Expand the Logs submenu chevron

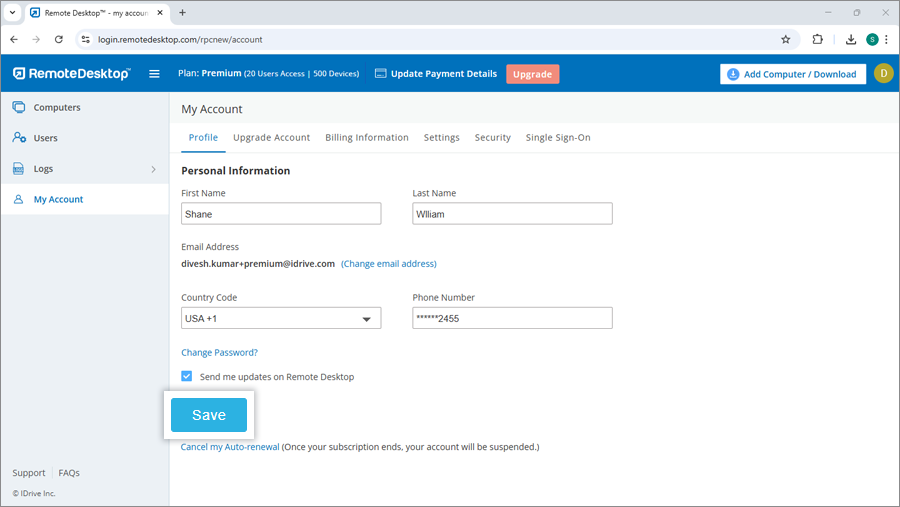pos(153,169)
